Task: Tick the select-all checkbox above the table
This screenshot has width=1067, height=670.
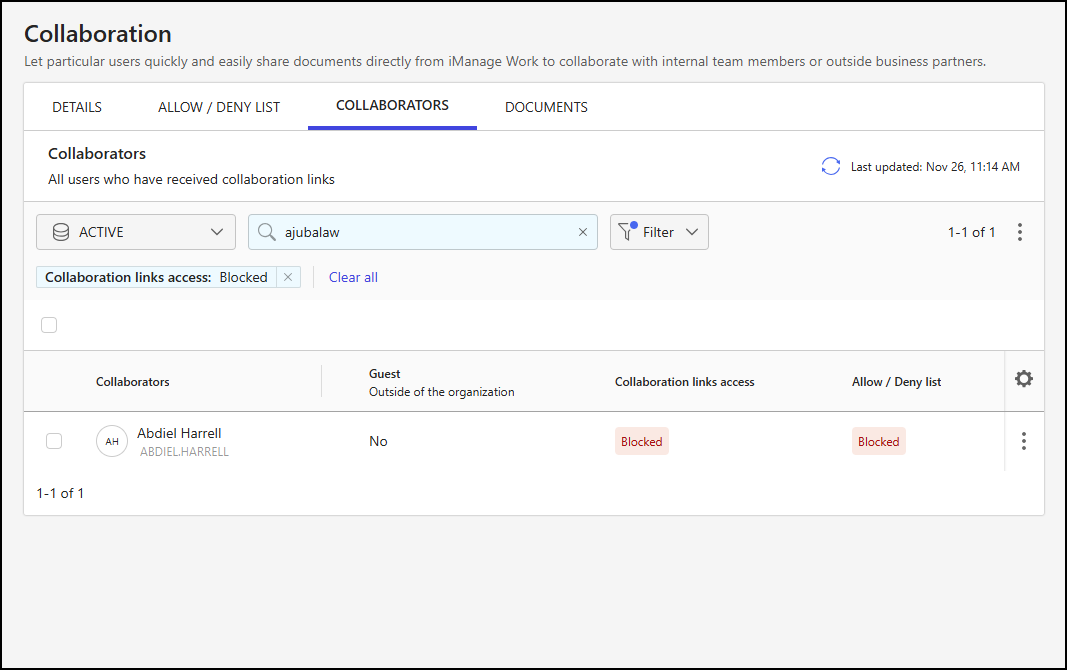Action: (49, 325)
